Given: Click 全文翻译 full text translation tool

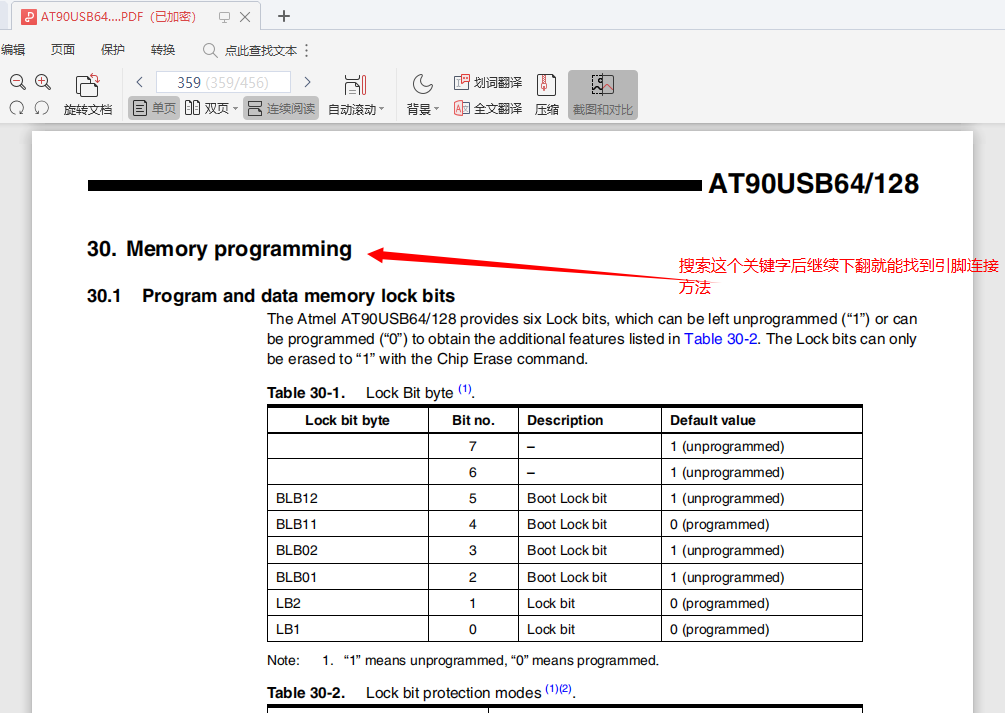Looking at the screenshot, I should [x=488, y=108].
